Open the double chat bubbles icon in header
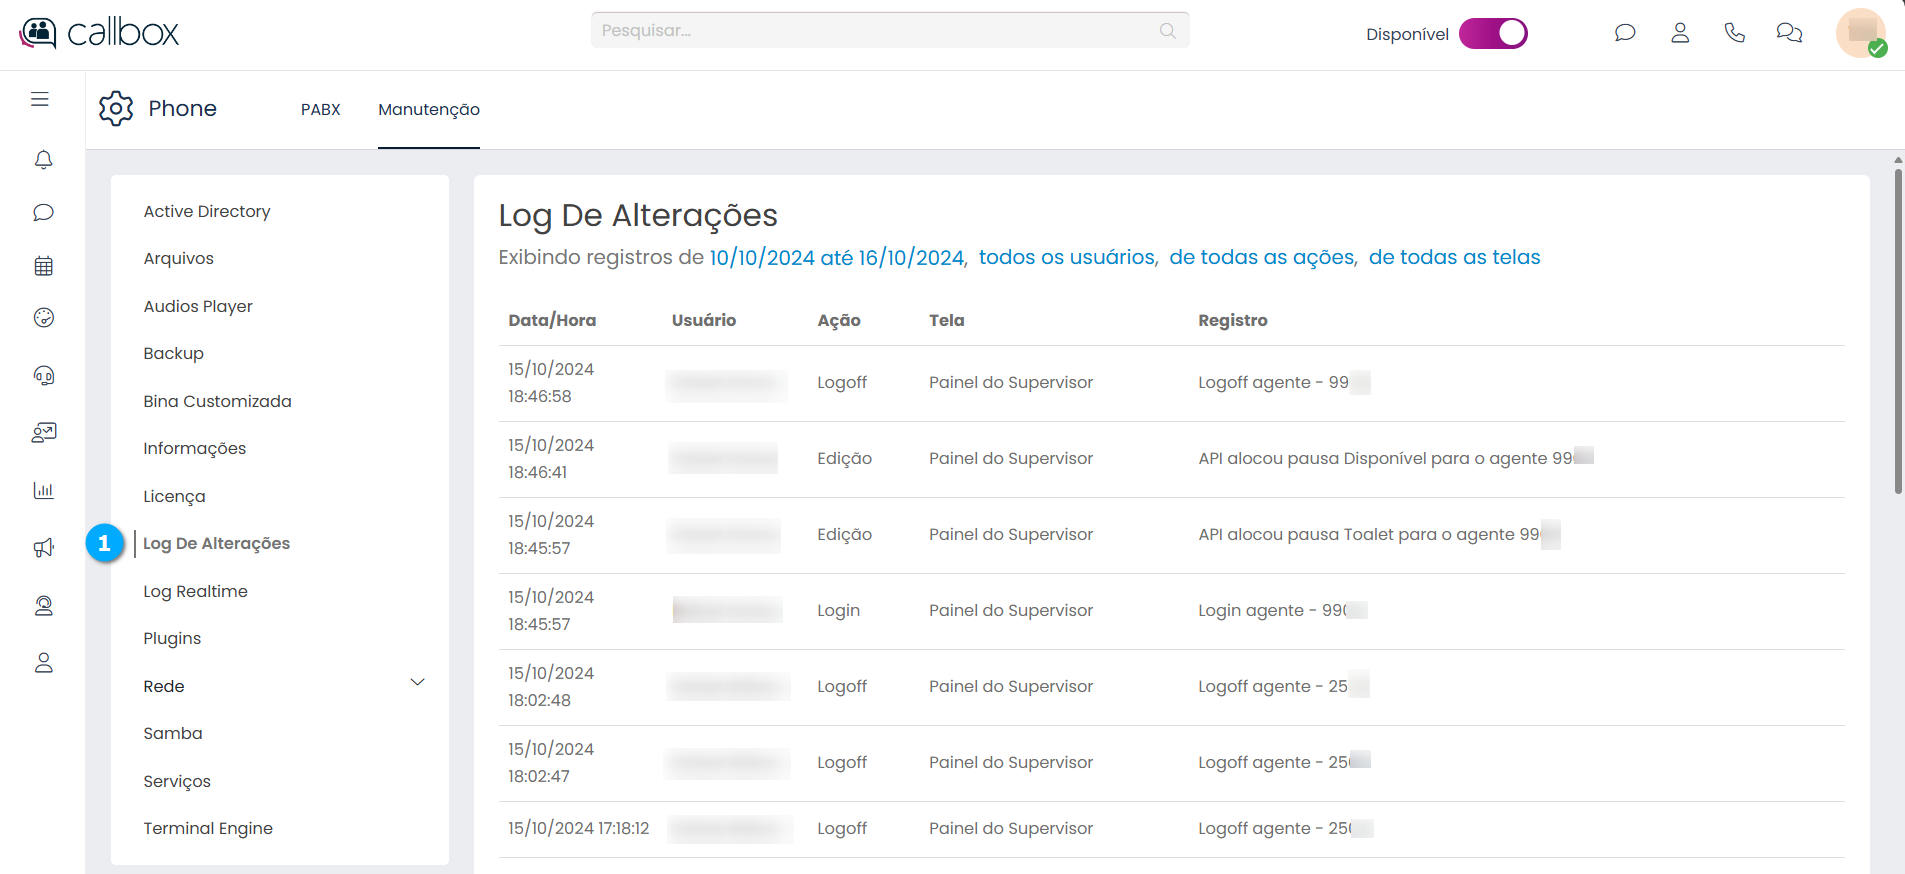Image resolution: width=1905 pixels, height=874 pixels. [1788, 33]
